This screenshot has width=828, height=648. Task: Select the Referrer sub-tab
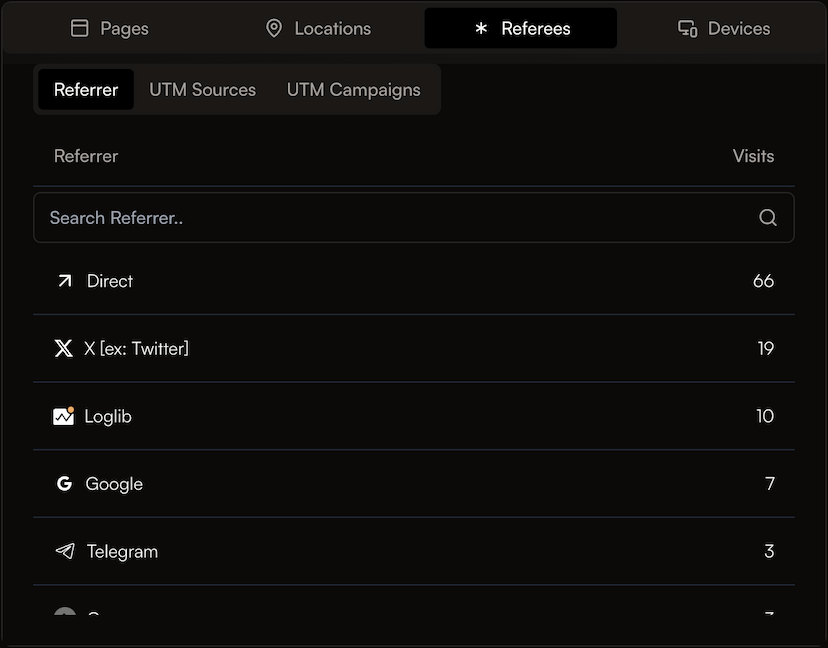point(86,89)
